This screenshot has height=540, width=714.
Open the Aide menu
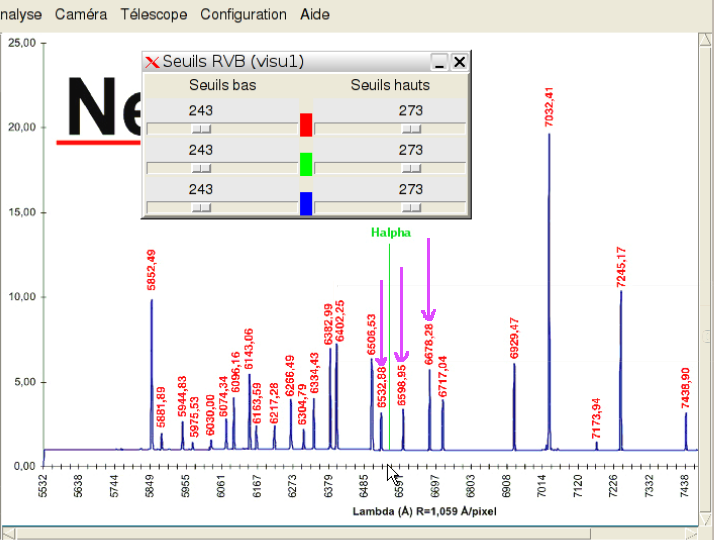[x=315, y=14]
